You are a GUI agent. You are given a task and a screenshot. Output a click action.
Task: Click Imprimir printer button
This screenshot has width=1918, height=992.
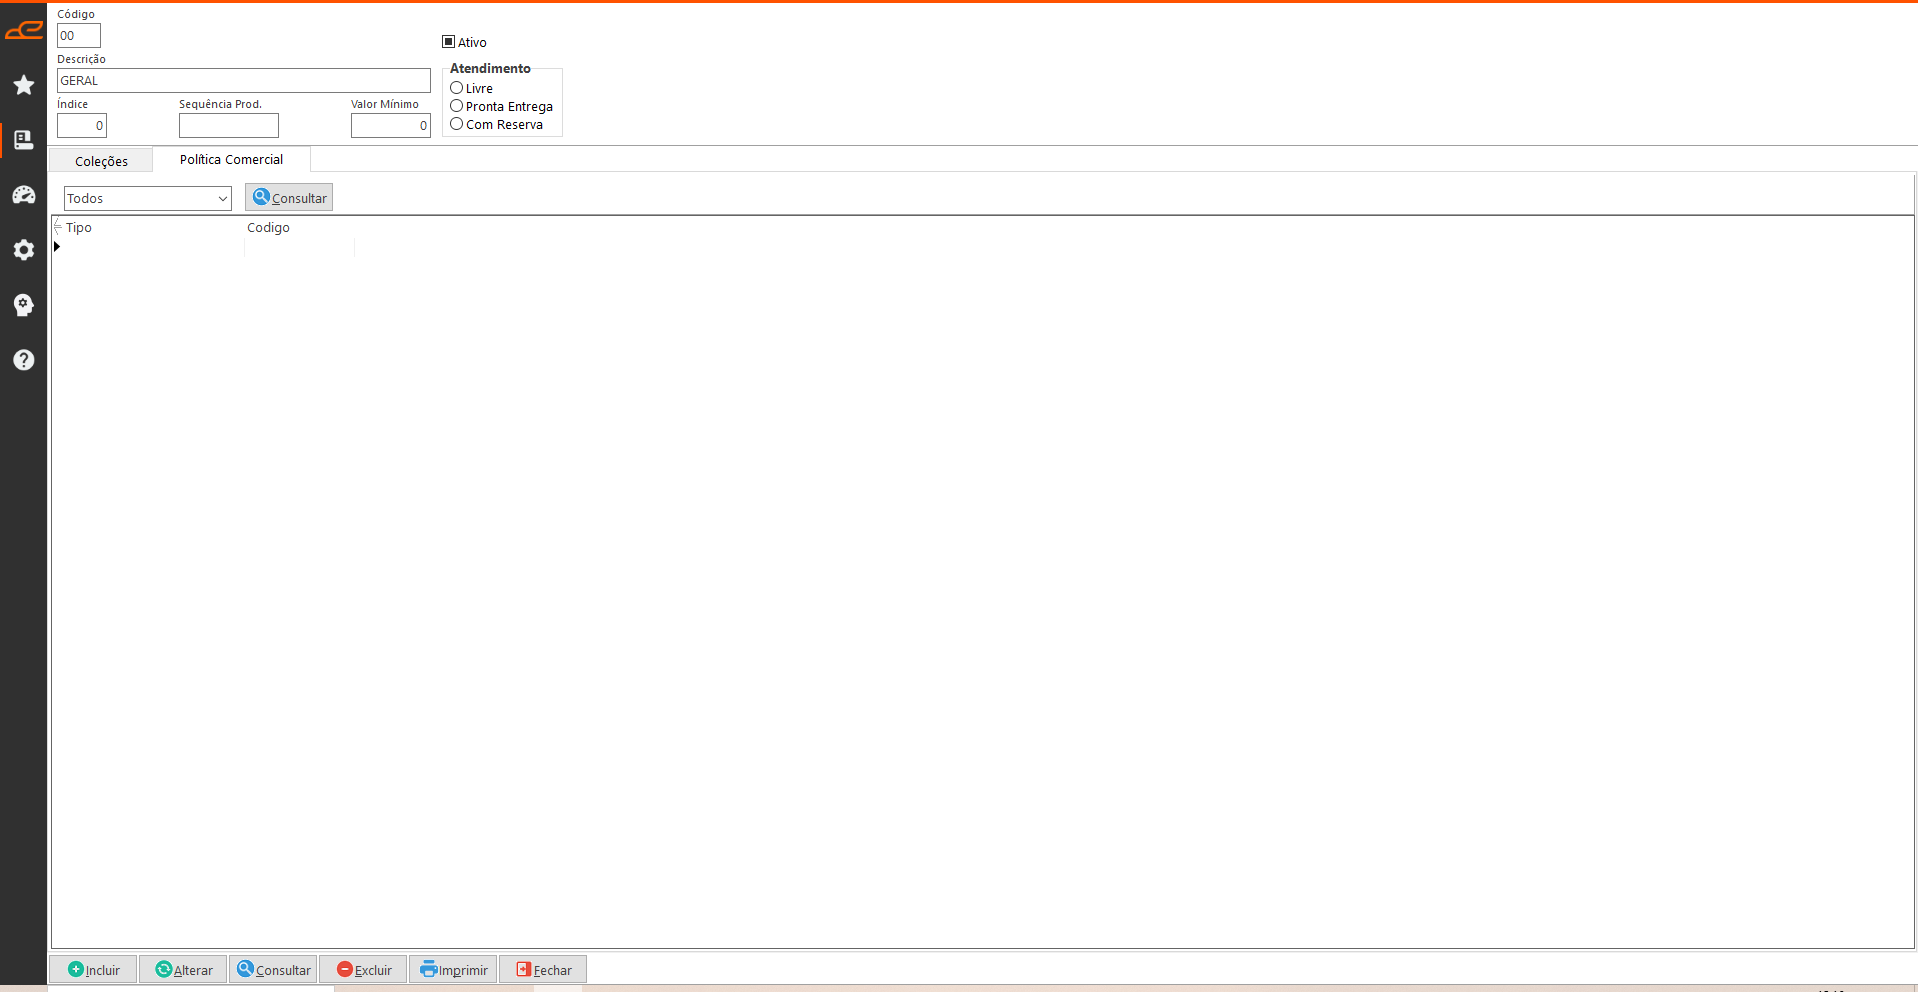click(x=454, y=970)
